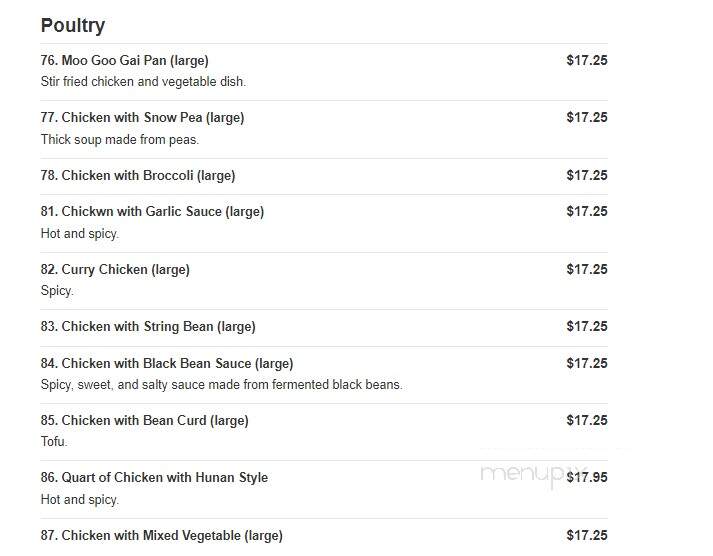Image resolution: width=713 pixels, height=556 pixels.
Task: Click the Curry Chicken $17.25 price
Action: tap(587, 269)
